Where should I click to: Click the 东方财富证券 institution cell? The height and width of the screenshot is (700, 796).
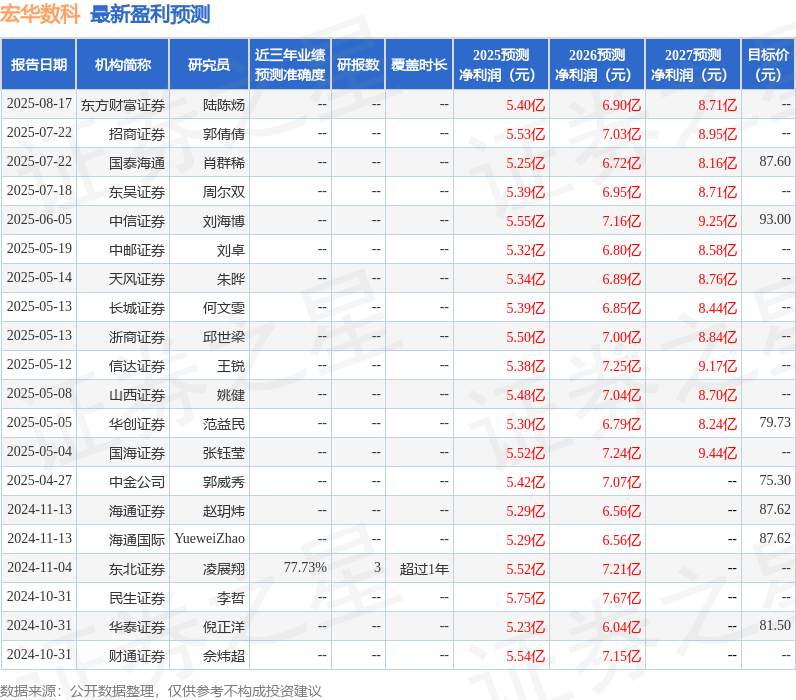pos(123,105)
